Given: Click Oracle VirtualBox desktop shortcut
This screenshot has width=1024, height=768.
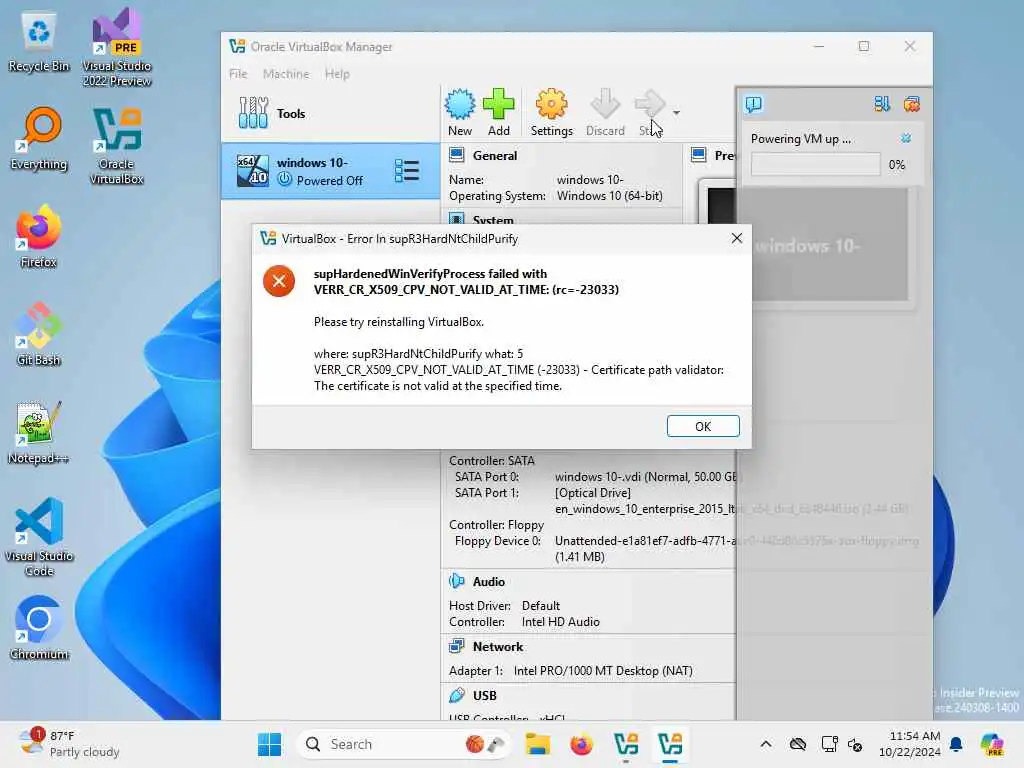Looking at the screenshot, I should coord(117,146).
